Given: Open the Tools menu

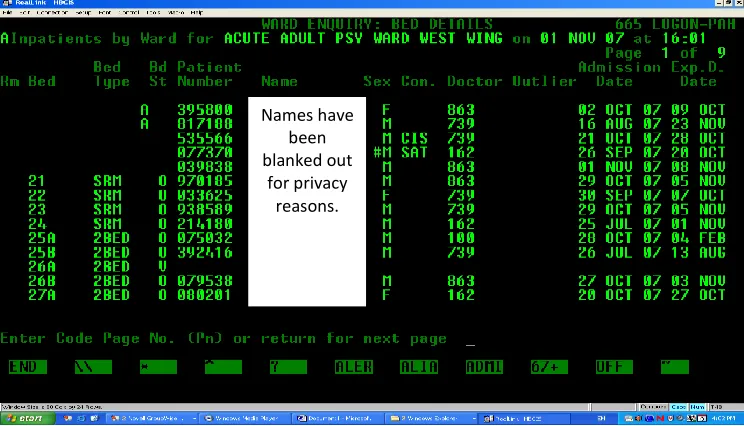Looking at the screenshot, I should [x=153, y=12].
